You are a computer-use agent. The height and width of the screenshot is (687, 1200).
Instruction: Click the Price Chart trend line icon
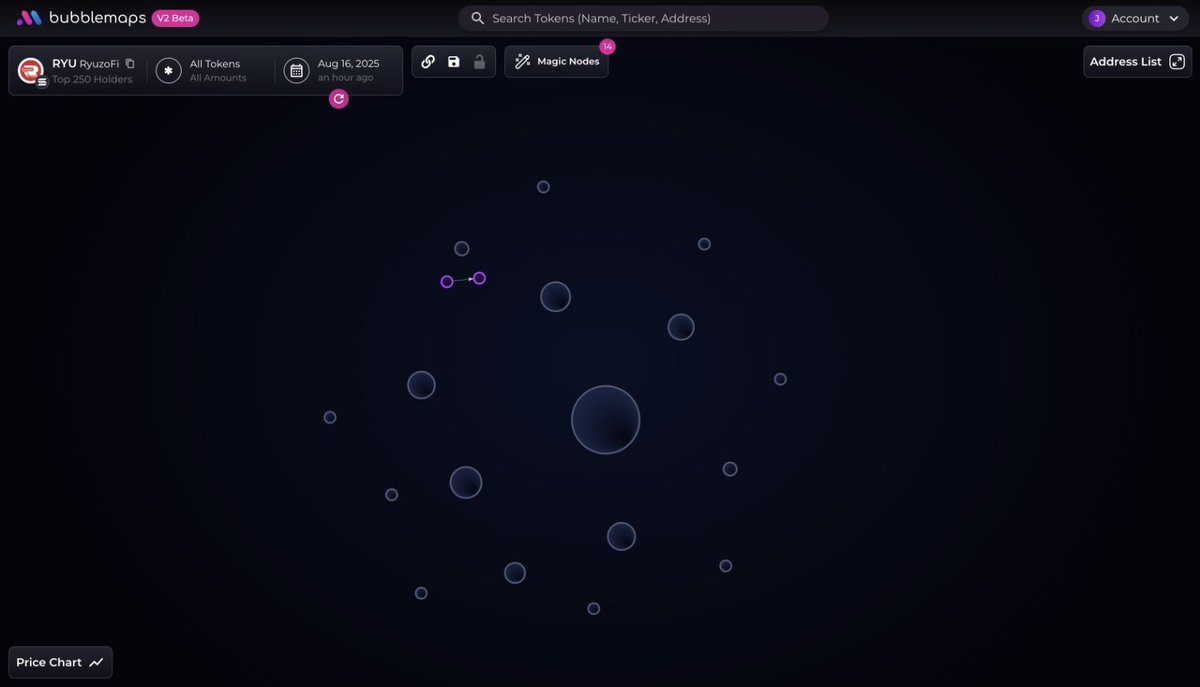click(96, 662)
